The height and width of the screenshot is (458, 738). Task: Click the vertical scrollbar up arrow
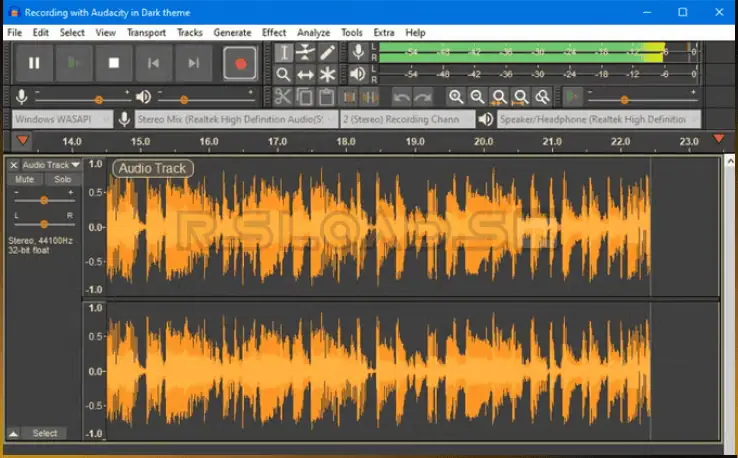coord(730,161)
